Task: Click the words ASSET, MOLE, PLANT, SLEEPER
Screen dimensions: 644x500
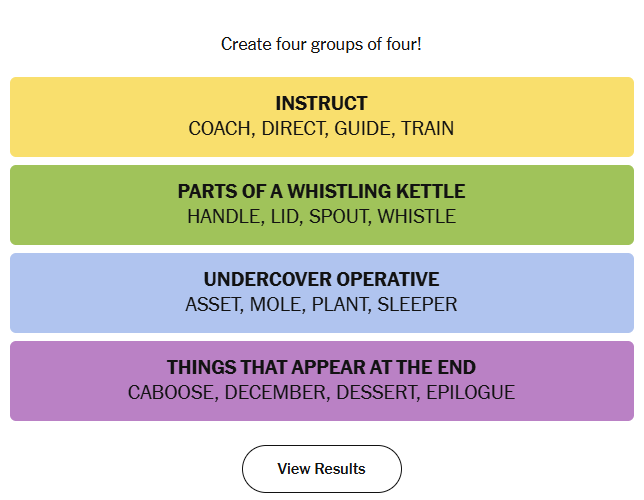Action: tap(321, 304)
